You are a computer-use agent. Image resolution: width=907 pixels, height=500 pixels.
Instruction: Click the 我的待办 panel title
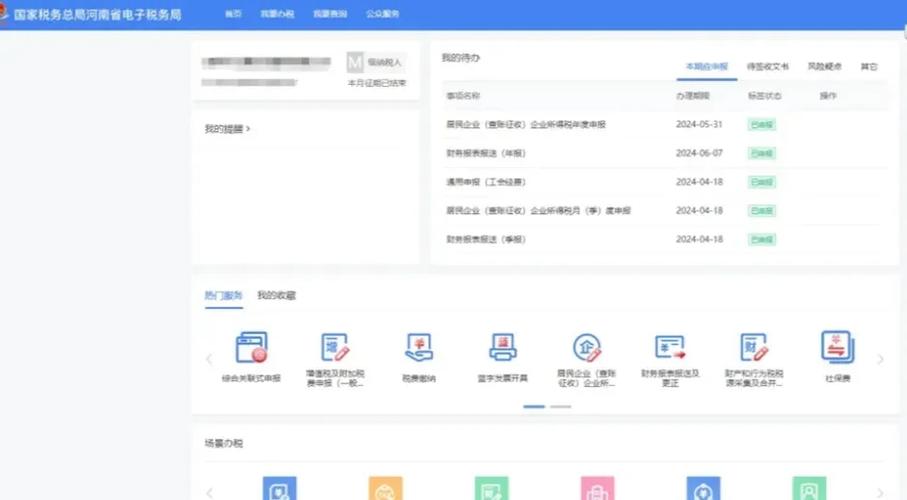[x=460, y=58]
